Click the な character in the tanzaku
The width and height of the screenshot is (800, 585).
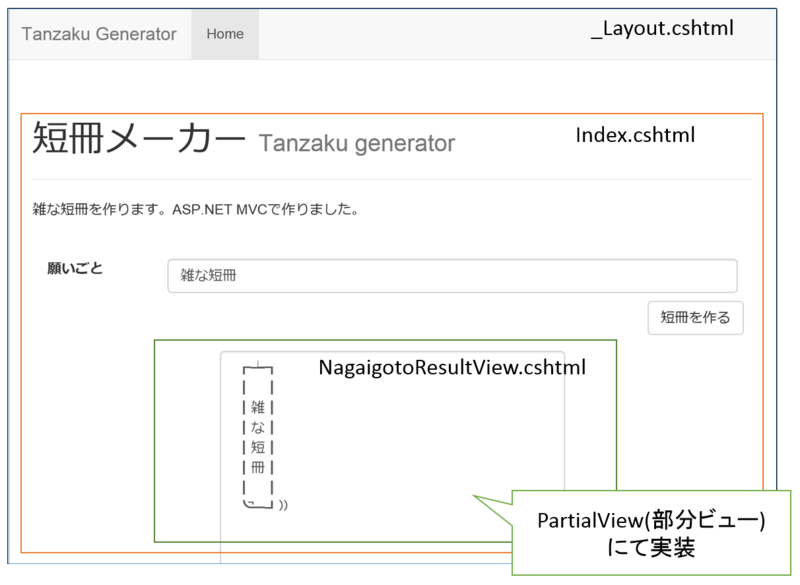257,427
